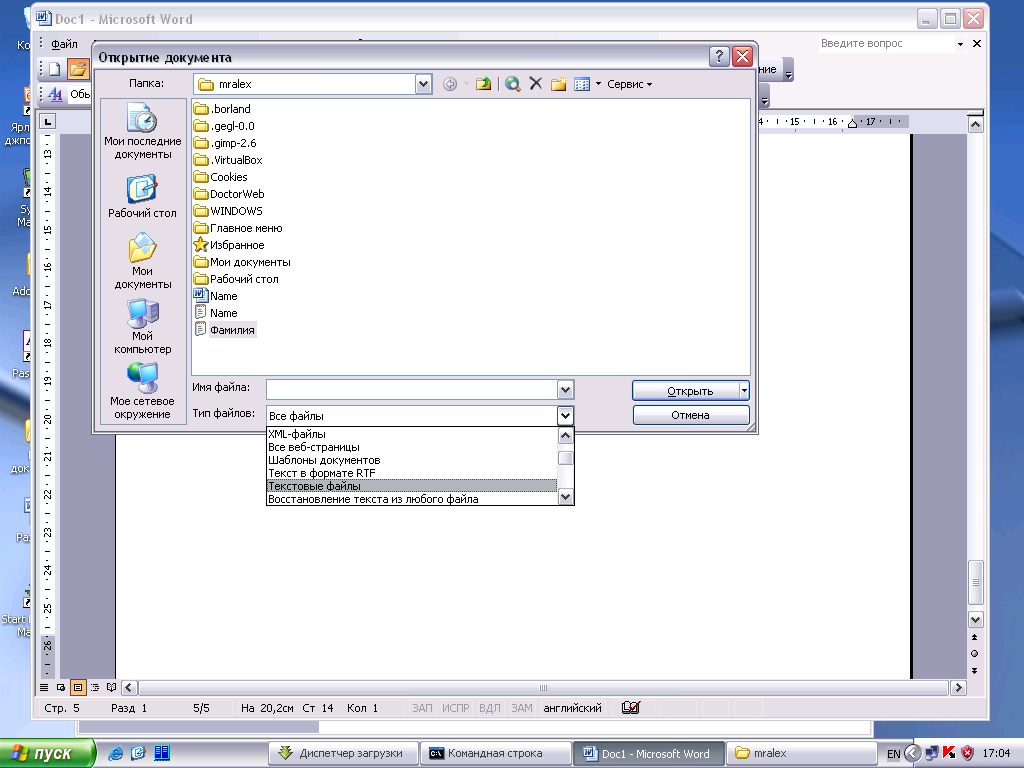The width and height of the screenshot is (1024, 768).
Task: Click the tab stop selector at the ruler corner
Action: (48, 121)
